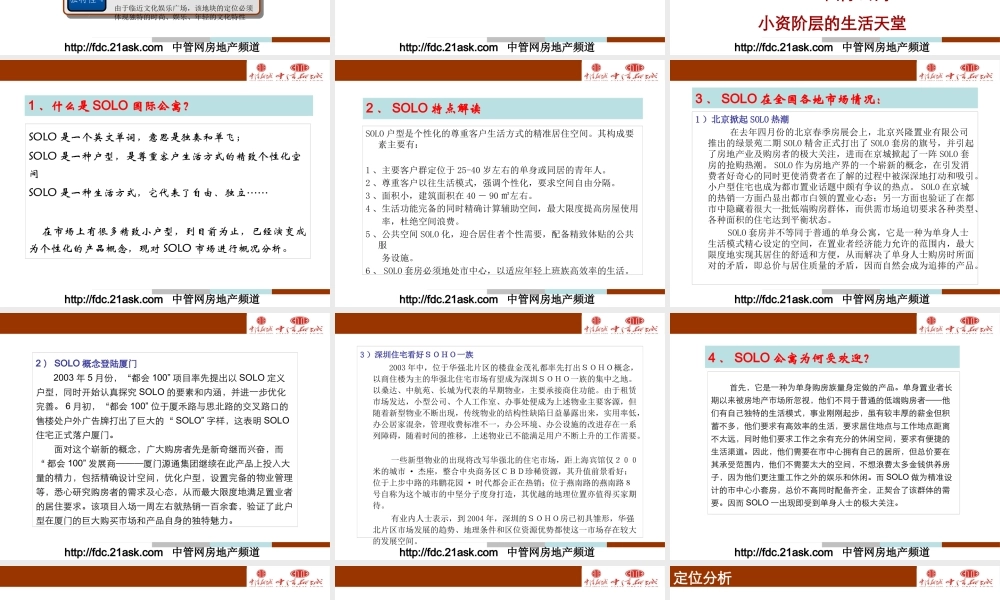The image size is (1000, 600).
Task: Click the heading 2、SOLO特点解读
Action: [423, 108]
